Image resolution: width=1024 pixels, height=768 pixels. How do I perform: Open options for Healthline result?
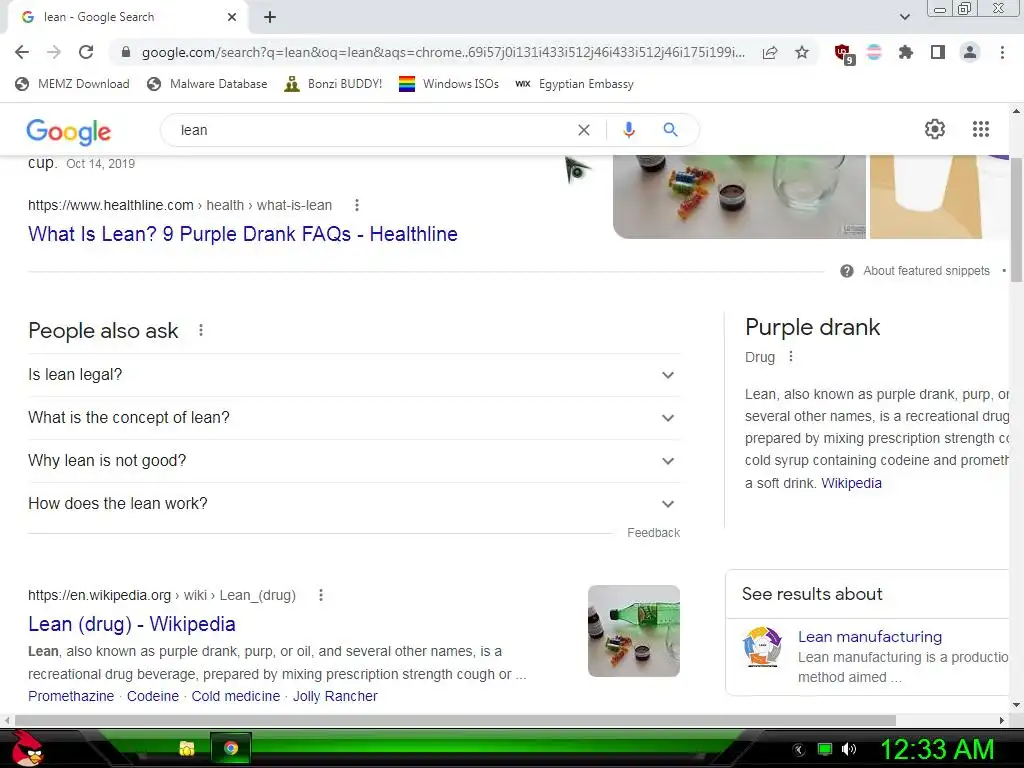click(357, 205)
